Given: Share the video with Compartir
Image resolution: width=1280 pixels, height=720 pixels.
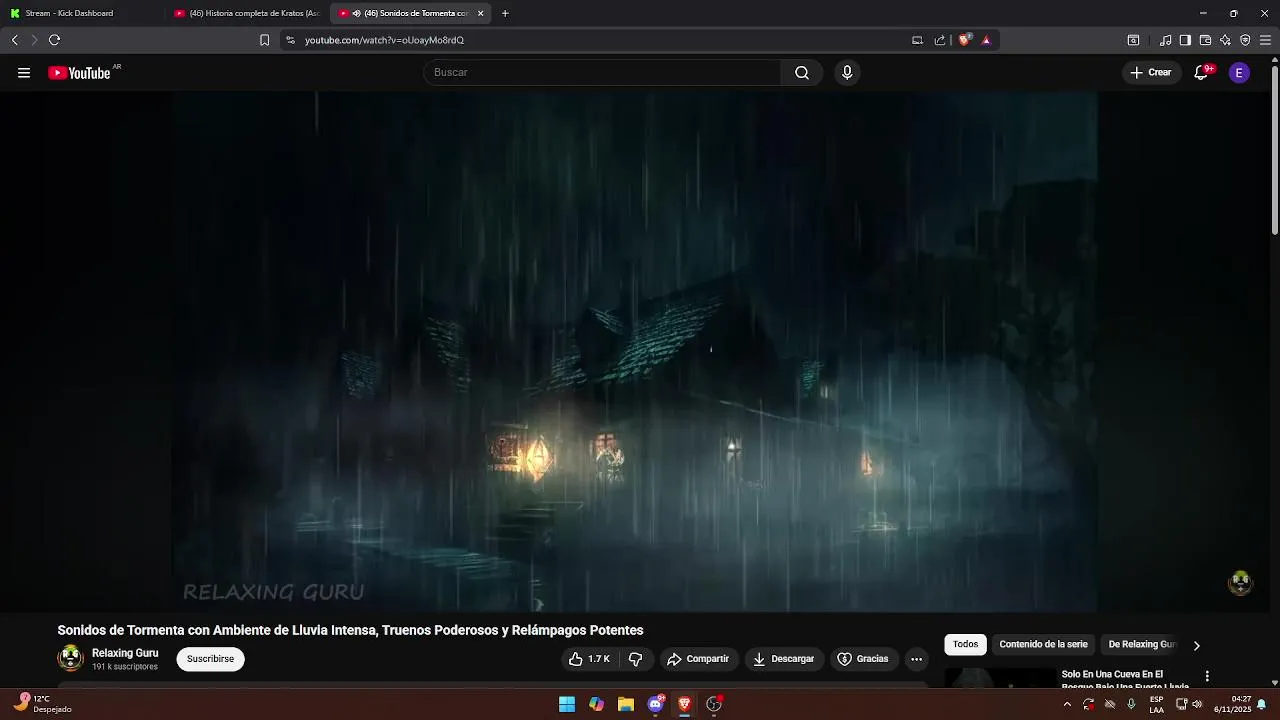Looking at the screenshot, I should tap(698, 659).
